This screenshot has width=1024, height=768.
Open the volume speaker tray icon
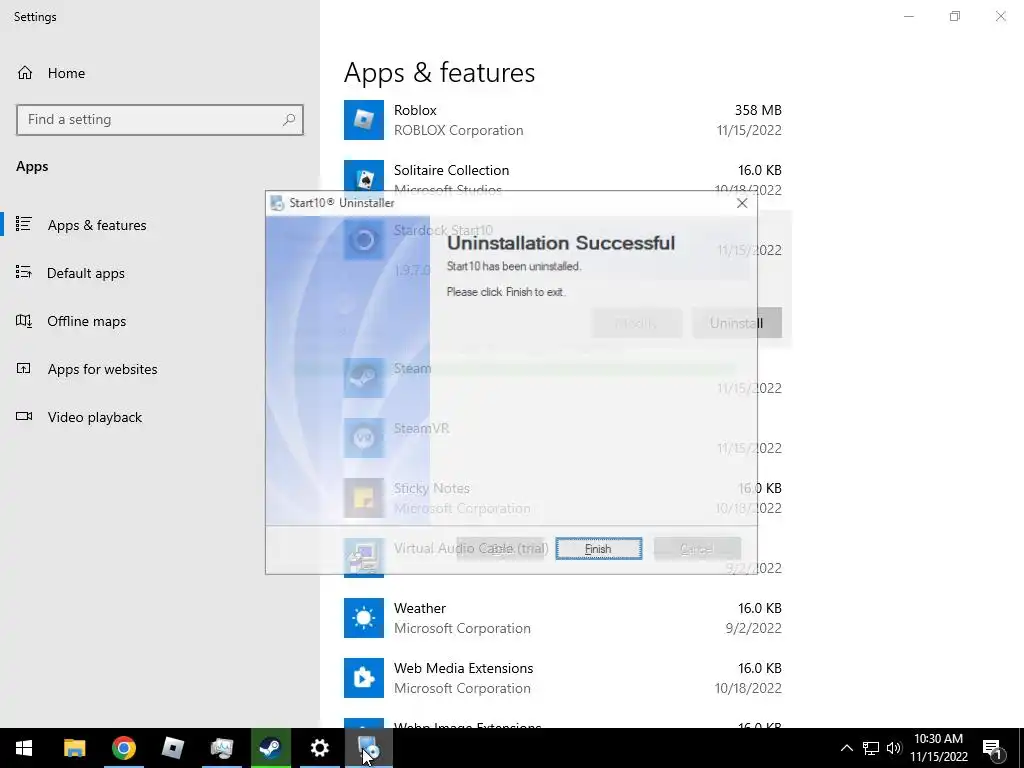894,748
